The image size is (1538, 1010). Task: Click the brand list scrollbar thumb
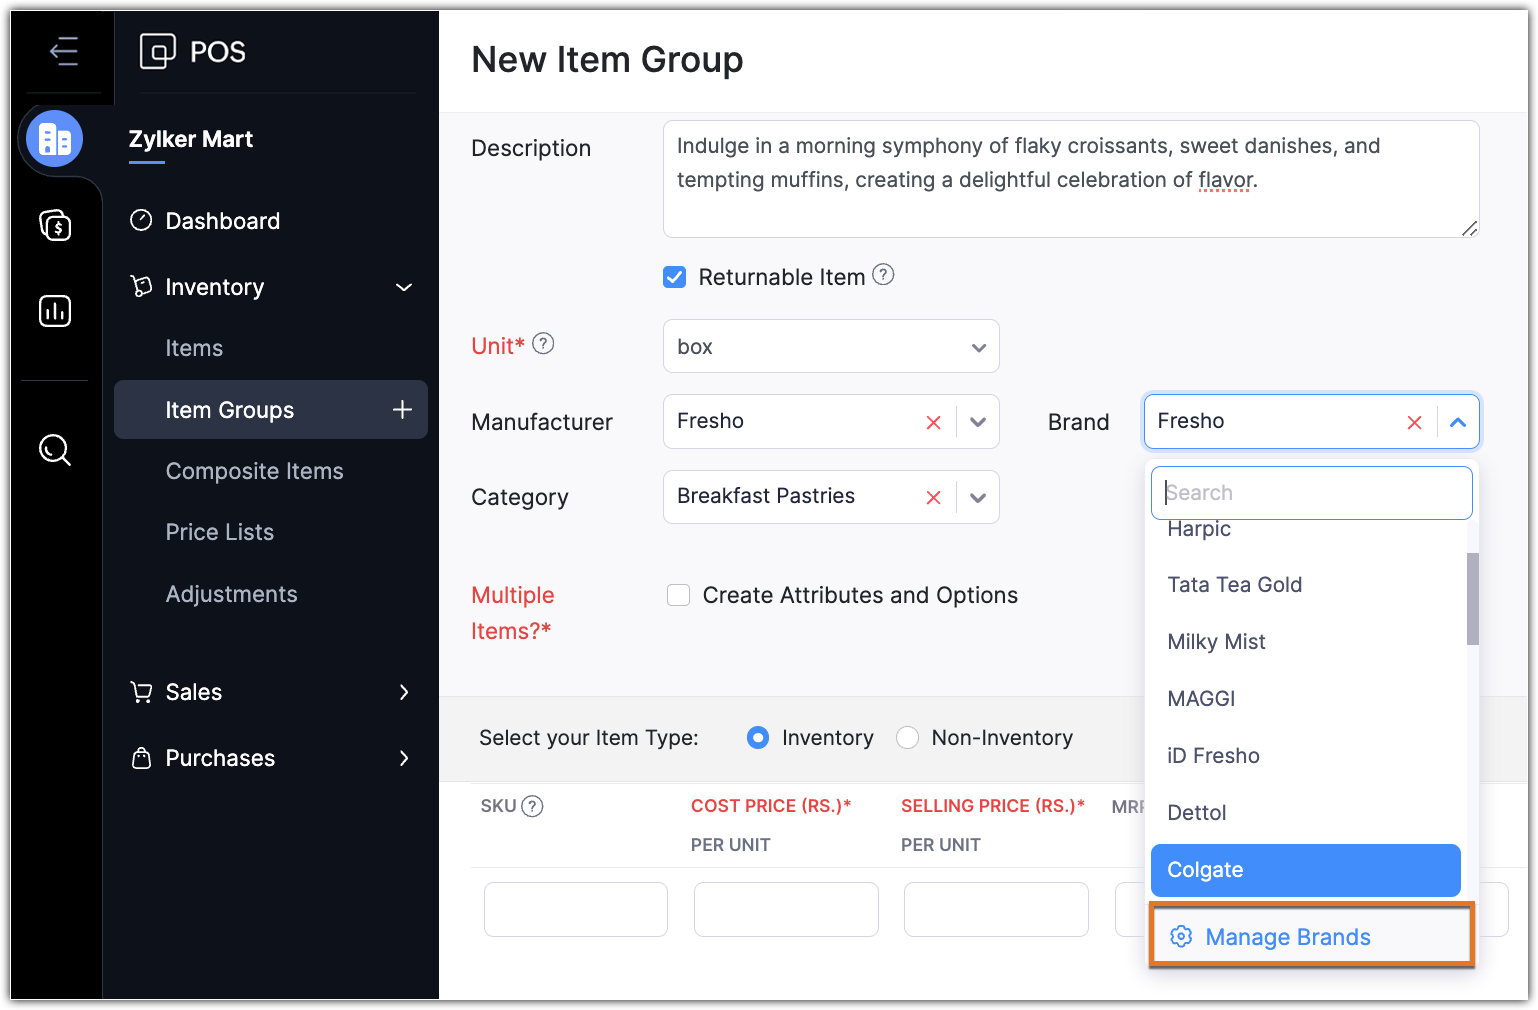(1472, 598)
